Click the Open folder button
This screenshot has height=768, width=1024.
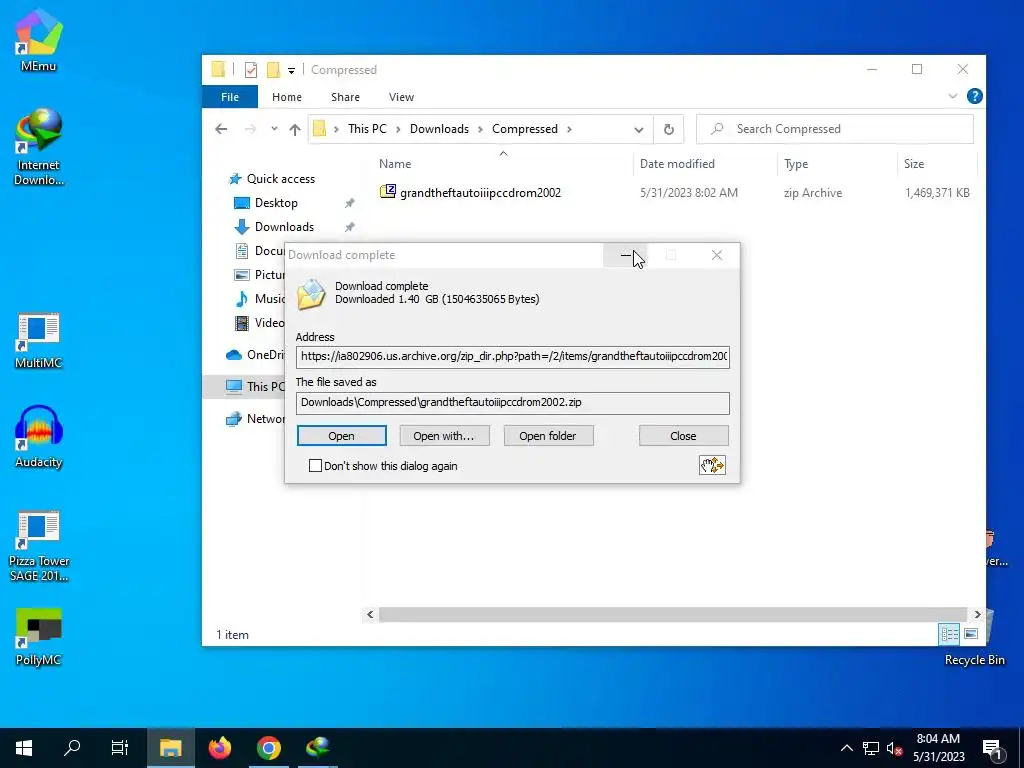click(548, 436)
